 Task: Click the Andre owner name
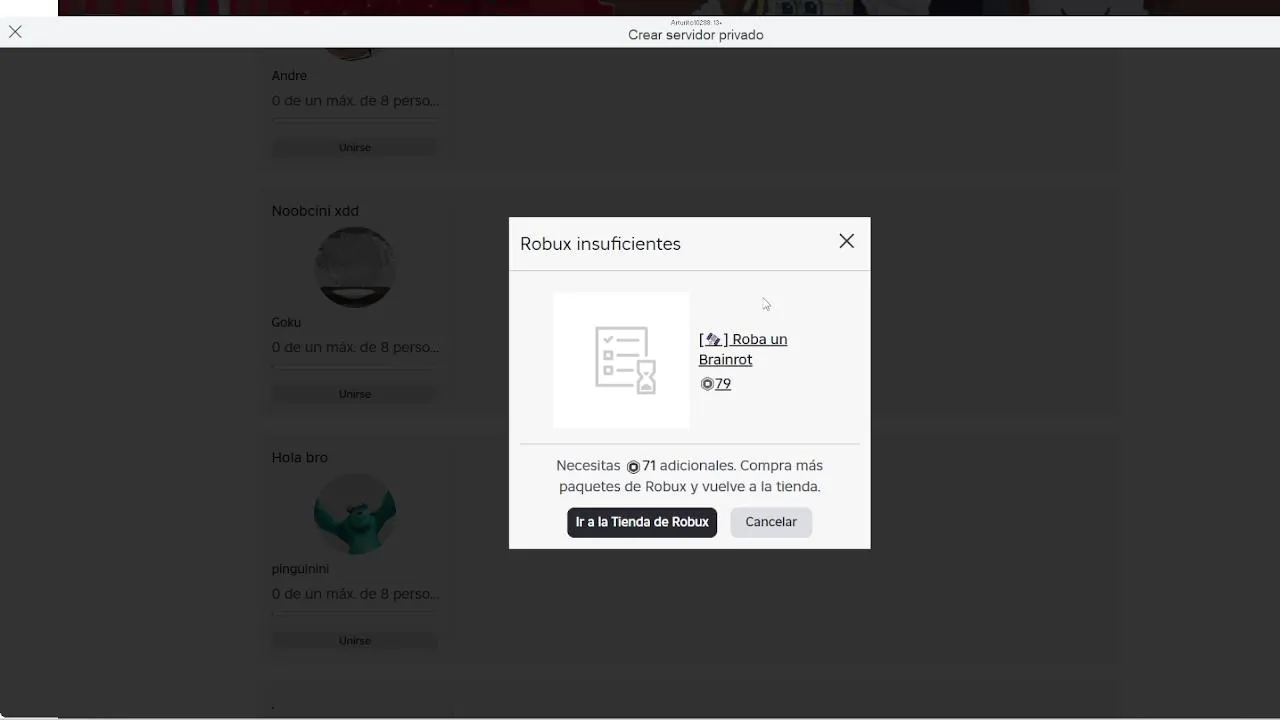pos(289,76)
